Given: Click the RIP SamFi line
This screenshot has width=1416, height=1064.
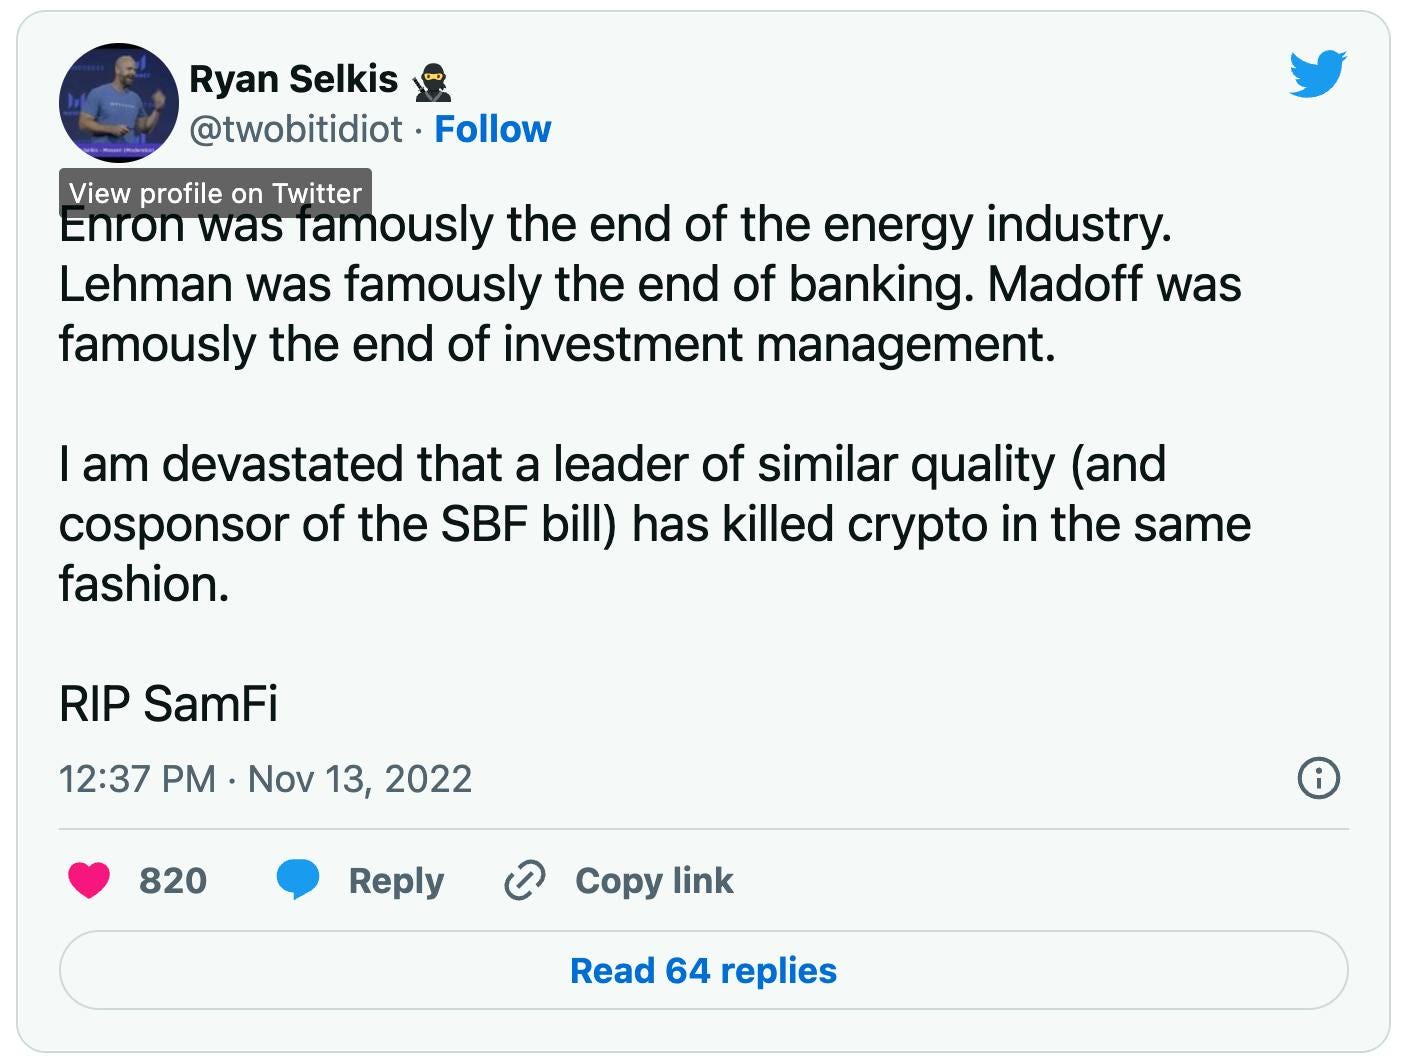Looking at the screenshot, I should pos(168,703).
